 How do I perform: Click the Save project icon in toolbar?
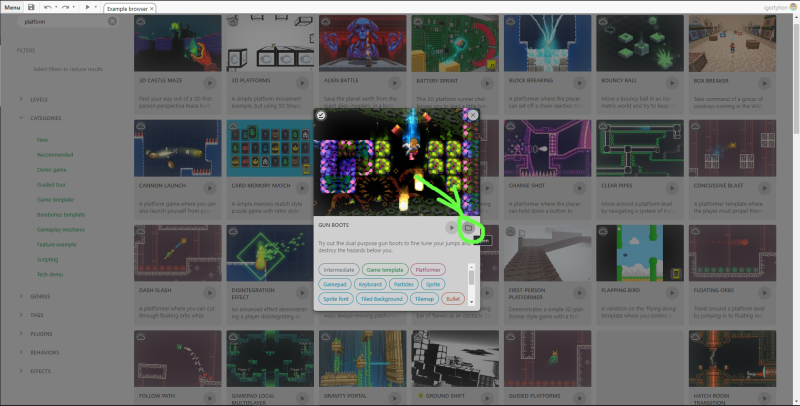[x=31, y=7]
